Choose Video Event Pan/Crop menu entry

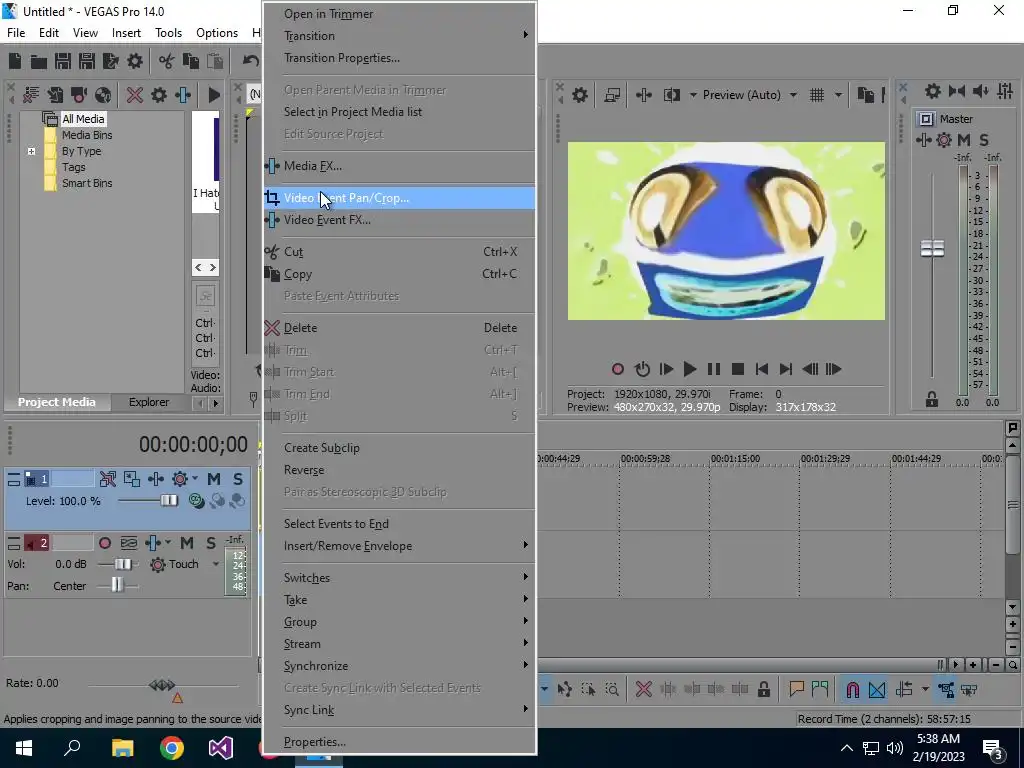[x=400, y=198]
